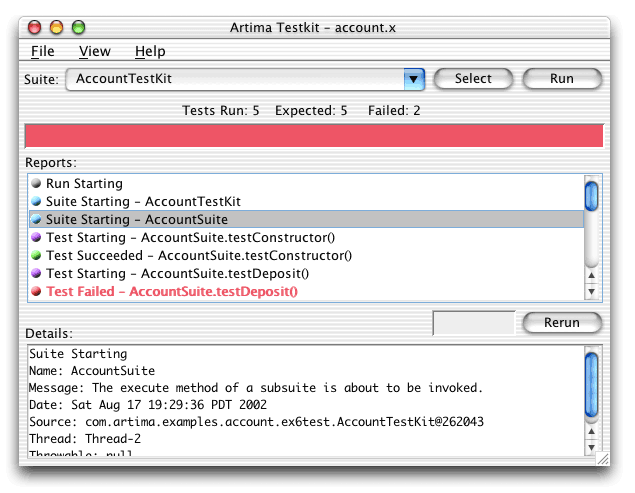The height and width of the screenshot is (493, 635).
Task: Click cyan ball icon beside Suite Starting – AccountSuite
Action: (36, 219)
